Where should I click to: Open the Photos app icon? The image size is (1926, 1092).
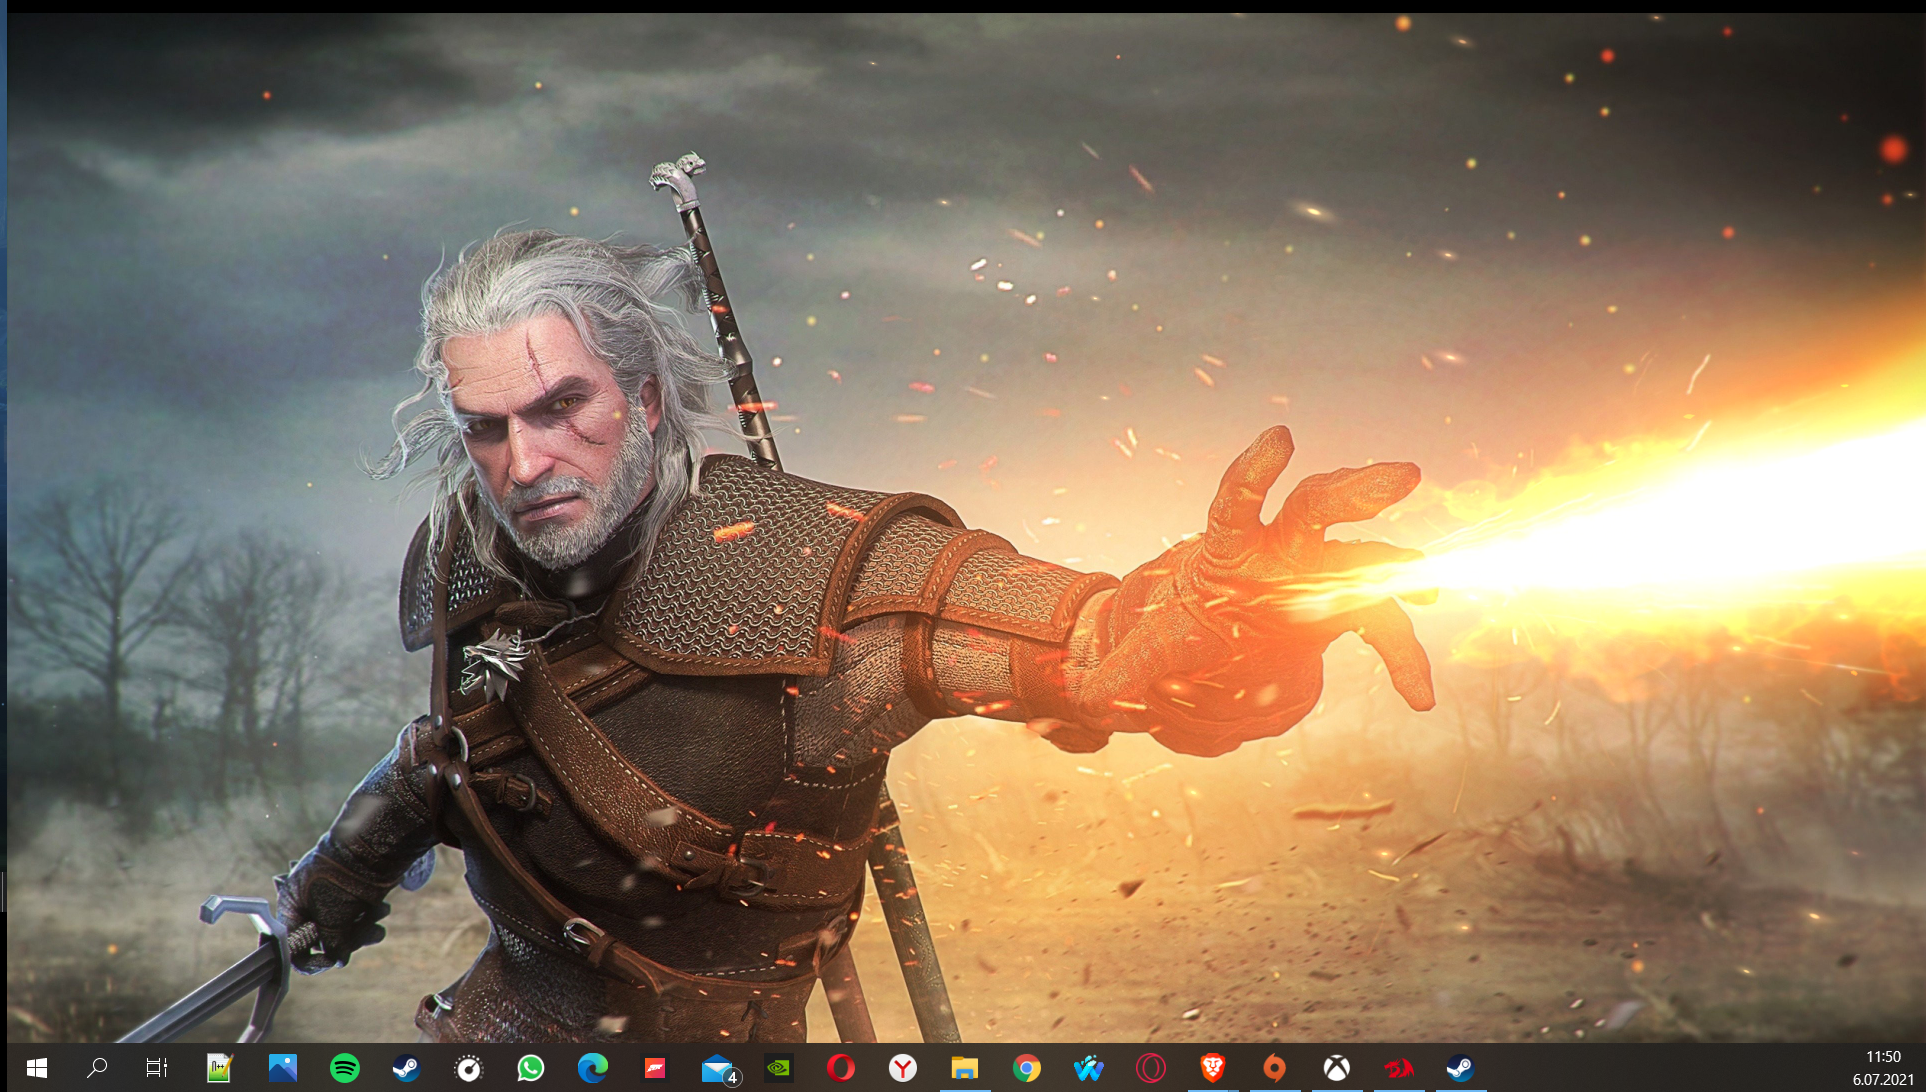283,1068
